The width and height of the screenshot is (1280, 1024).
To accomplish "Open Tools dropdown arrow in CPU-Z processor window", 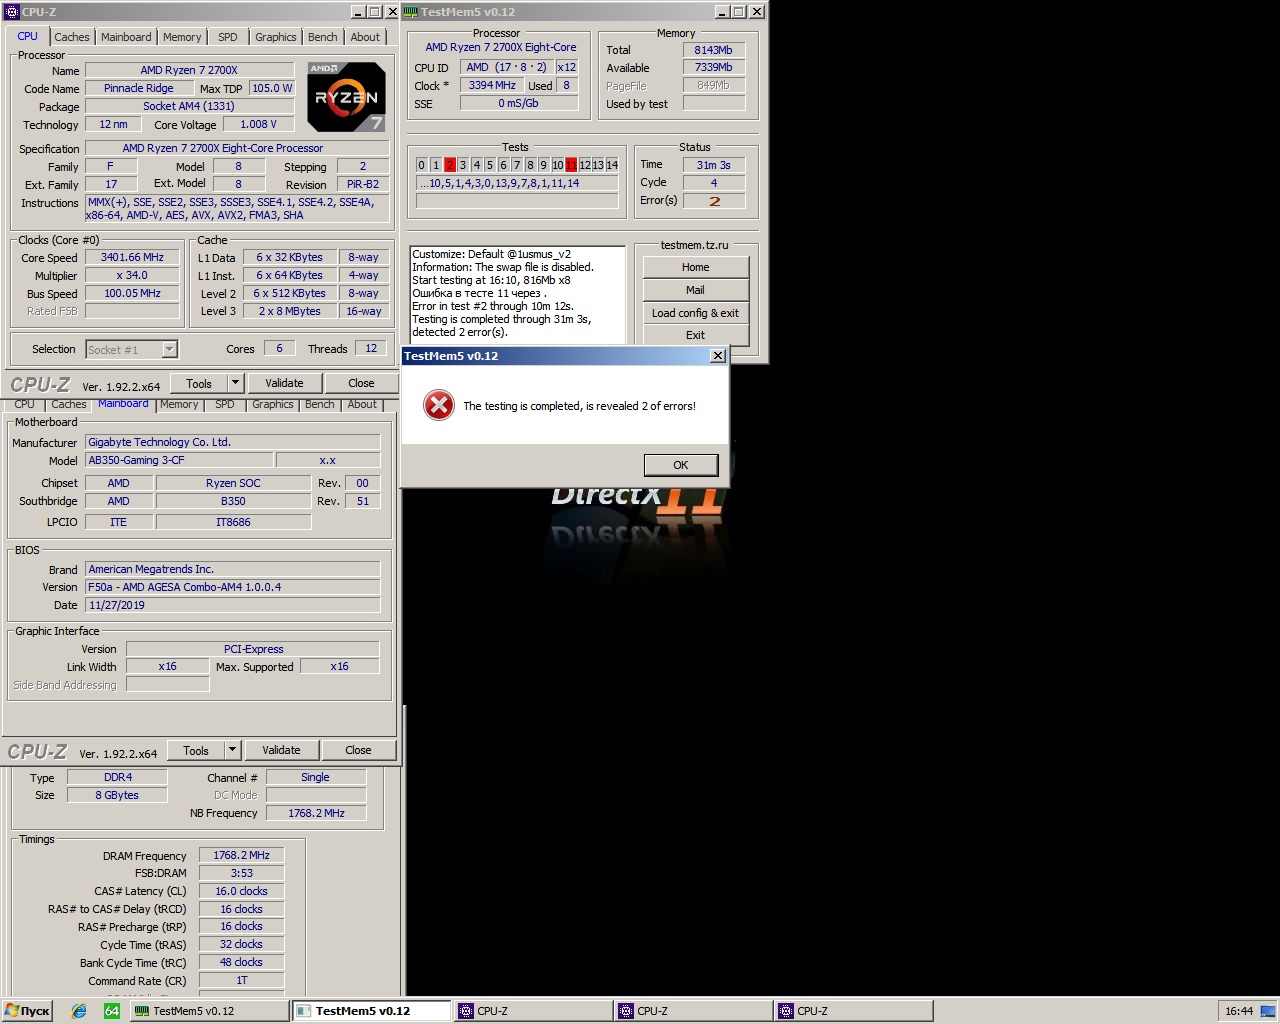I will pyautogui.click(x=235, y=383).
